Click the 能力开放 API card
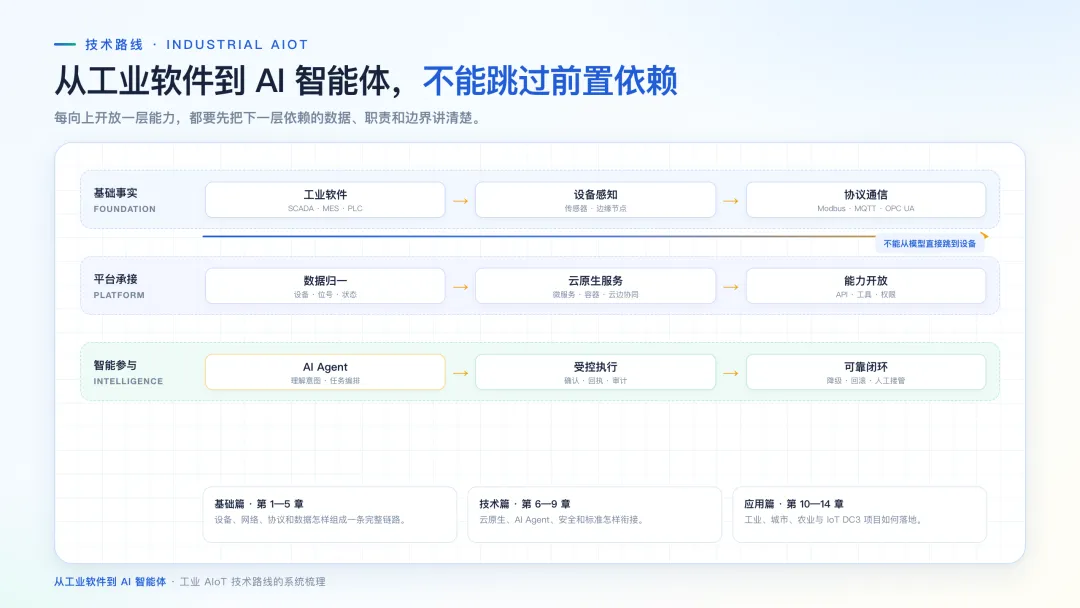This screenshot has width=1080, height=608. coord(866,286)
